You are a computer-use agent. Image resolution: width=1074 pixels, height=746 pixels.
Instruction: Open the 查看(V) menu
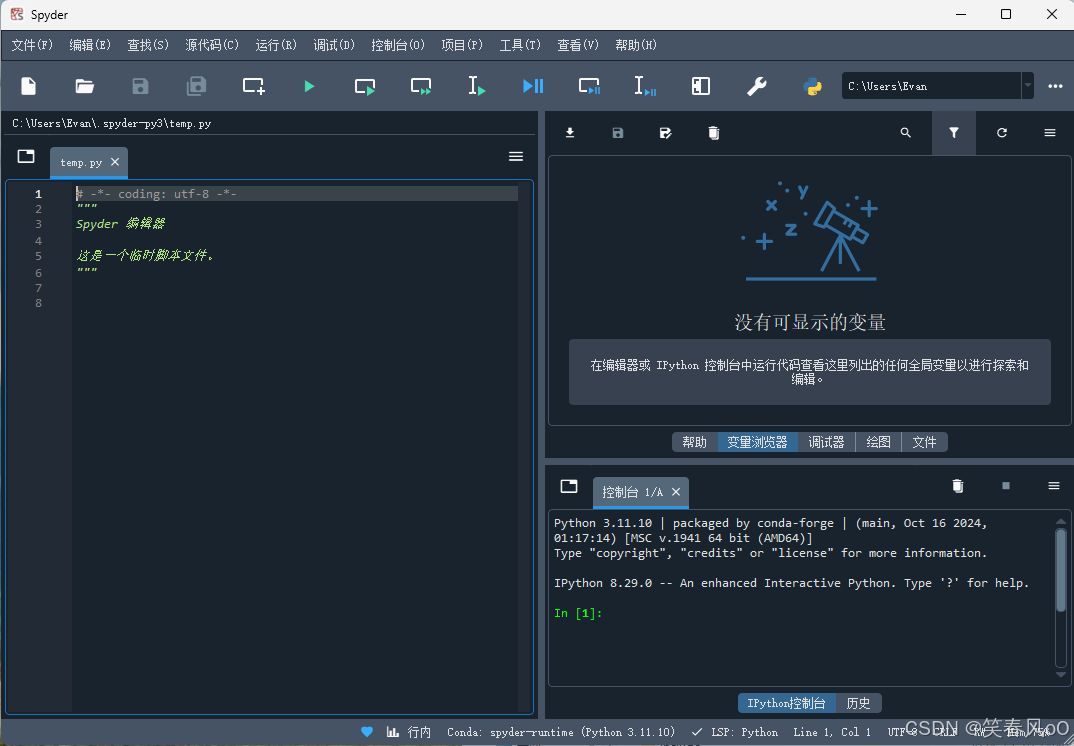click(x=578, y=45)
